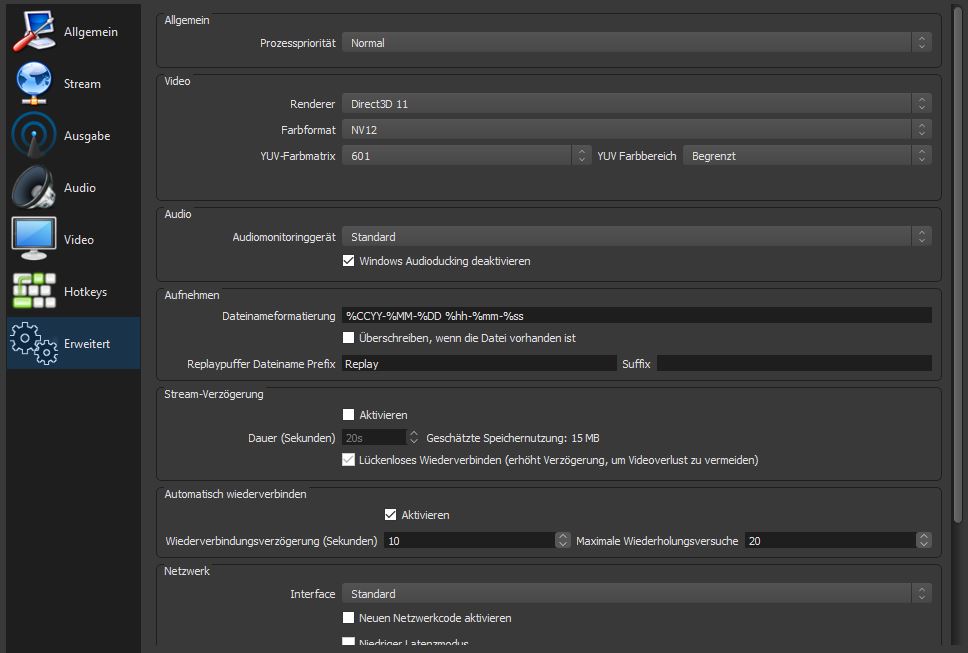Viewport: 968px width, 653px height.
Task: Click the Wiederverbindungsverzögerung value field
Action: click(x=469, y=541)
